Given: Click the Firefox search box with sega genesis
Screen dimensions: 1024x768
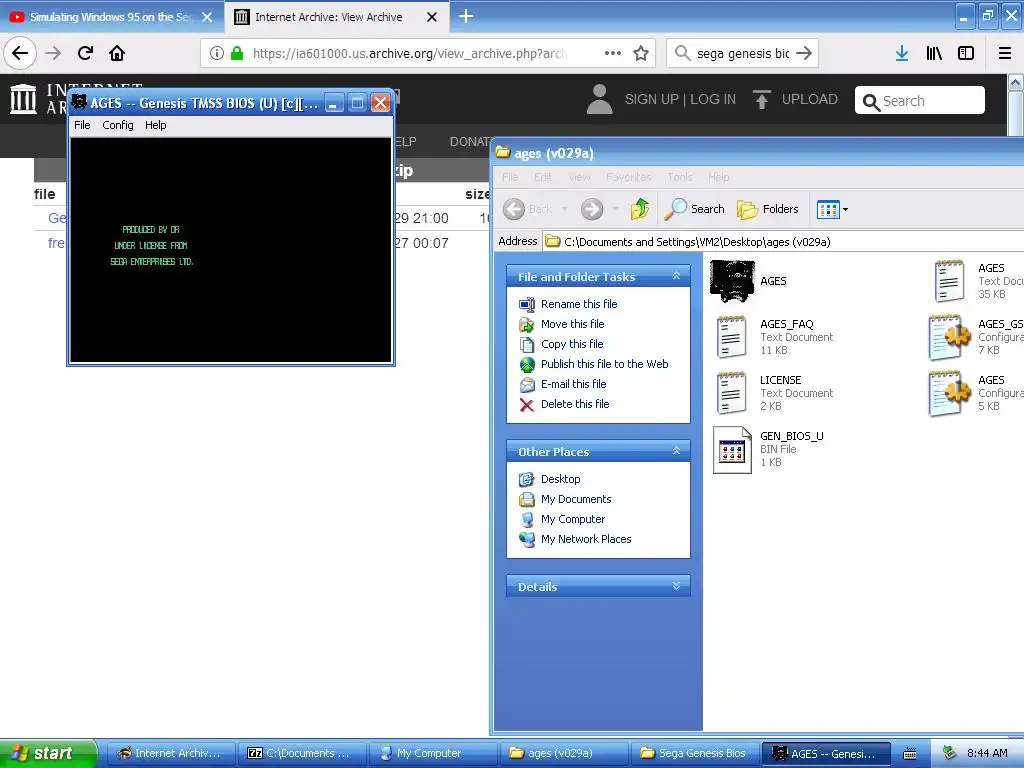Looking at the screenshot, I should 743,54.
